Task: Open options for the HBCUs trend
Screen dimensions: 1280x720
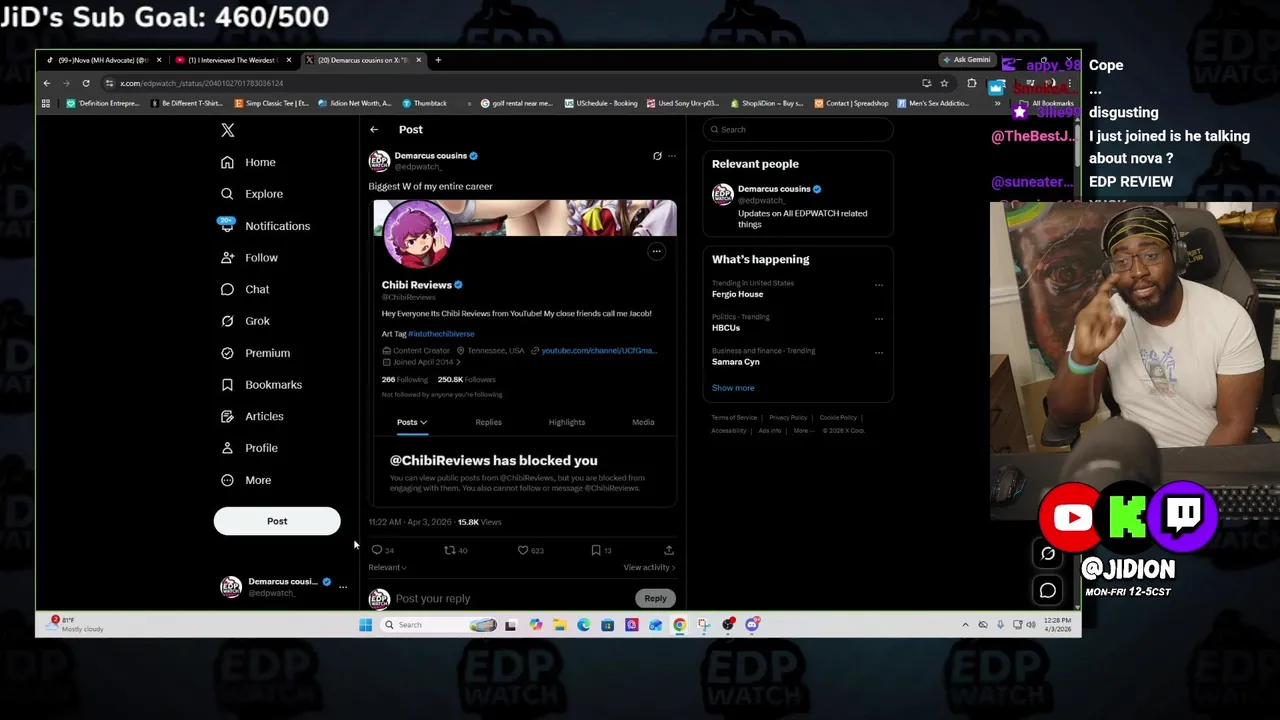Action: click(x=879, y=319)
